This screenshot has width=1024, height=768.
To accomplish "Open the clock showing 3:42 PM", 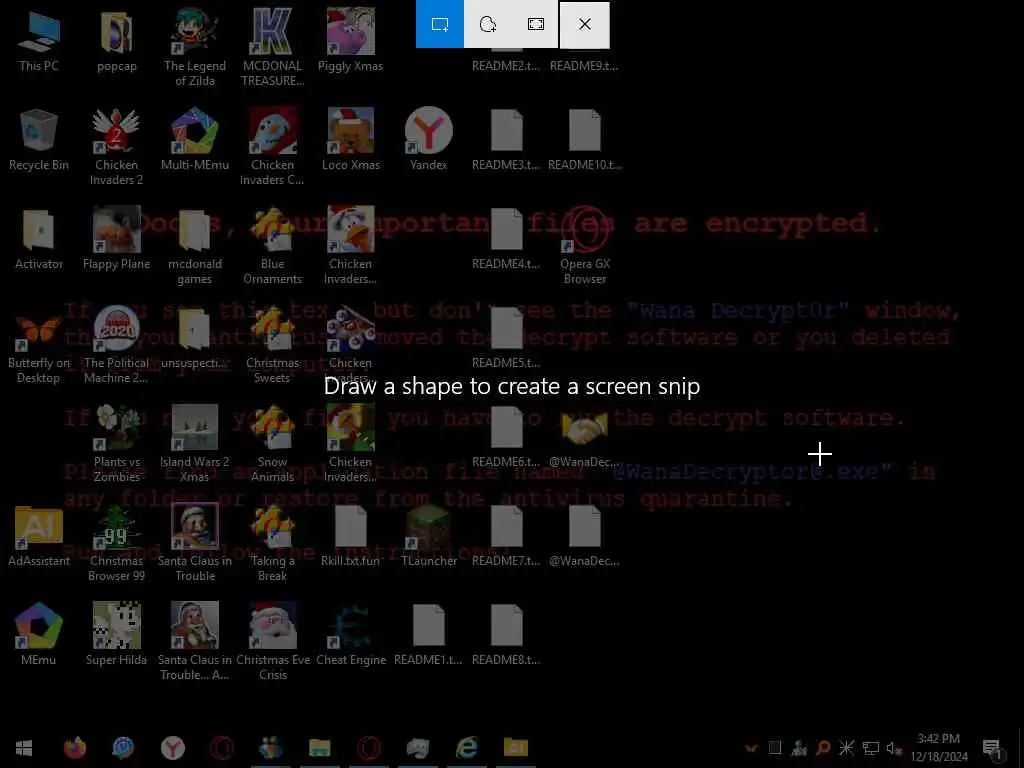I will pos(939,748).
